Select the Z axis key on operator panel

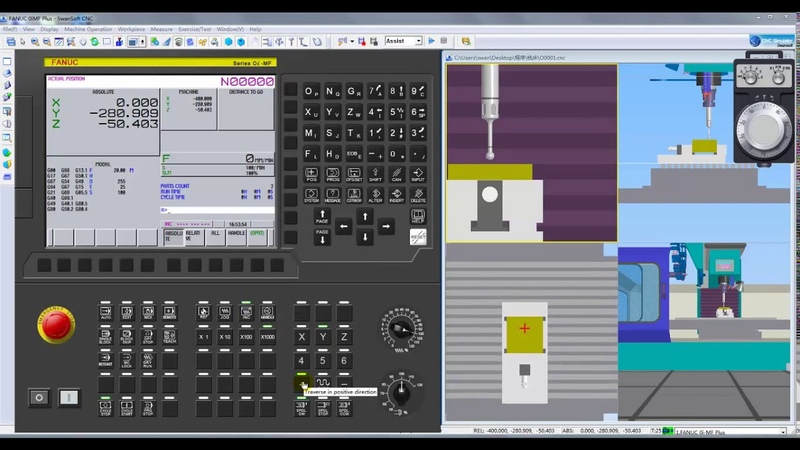click(x=344, y=337)
